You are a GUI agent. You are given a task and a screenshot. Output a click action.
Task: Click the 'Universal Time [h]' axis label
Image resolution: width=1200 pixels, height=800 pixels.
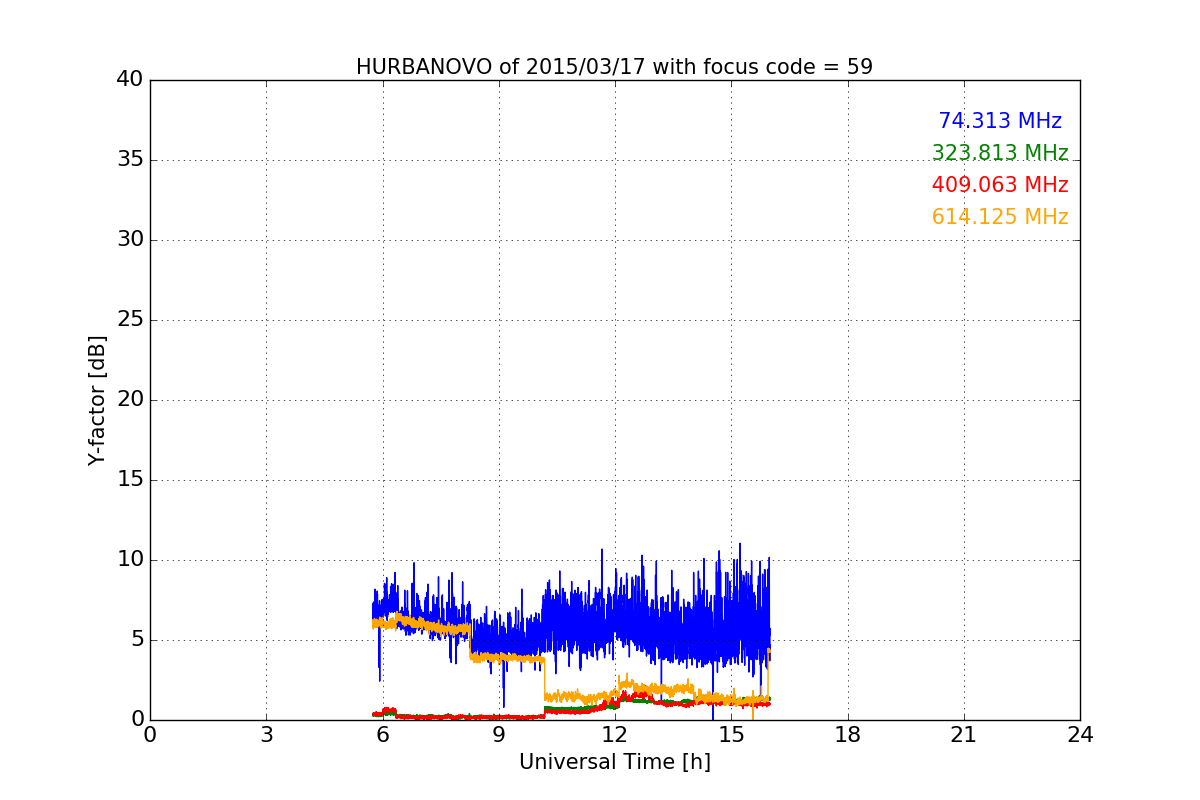pos(615,762)
